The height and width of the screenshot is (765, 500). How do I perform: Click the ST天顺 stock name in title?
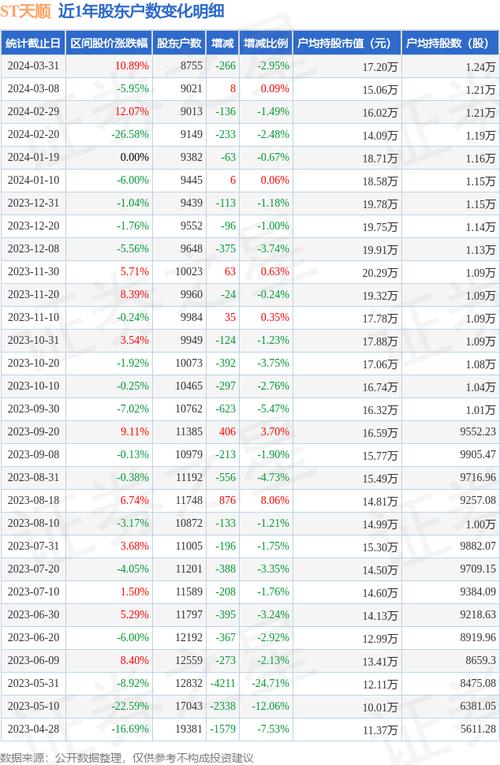pos(26,11)
